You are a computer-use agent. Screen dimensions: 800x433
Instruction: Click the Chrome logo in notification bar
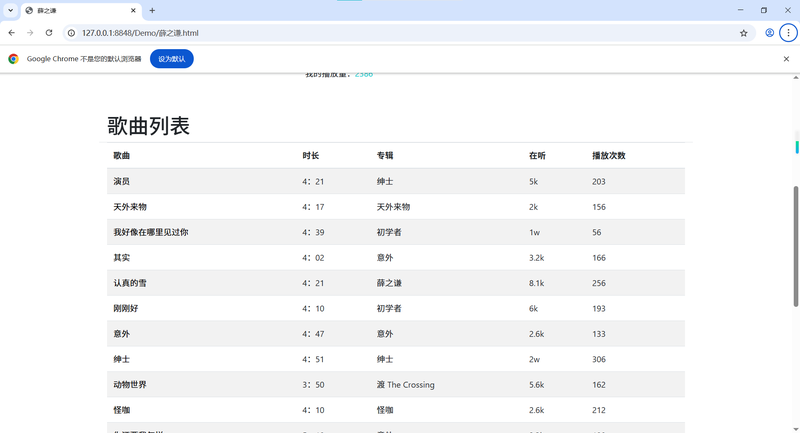point(14,59)
